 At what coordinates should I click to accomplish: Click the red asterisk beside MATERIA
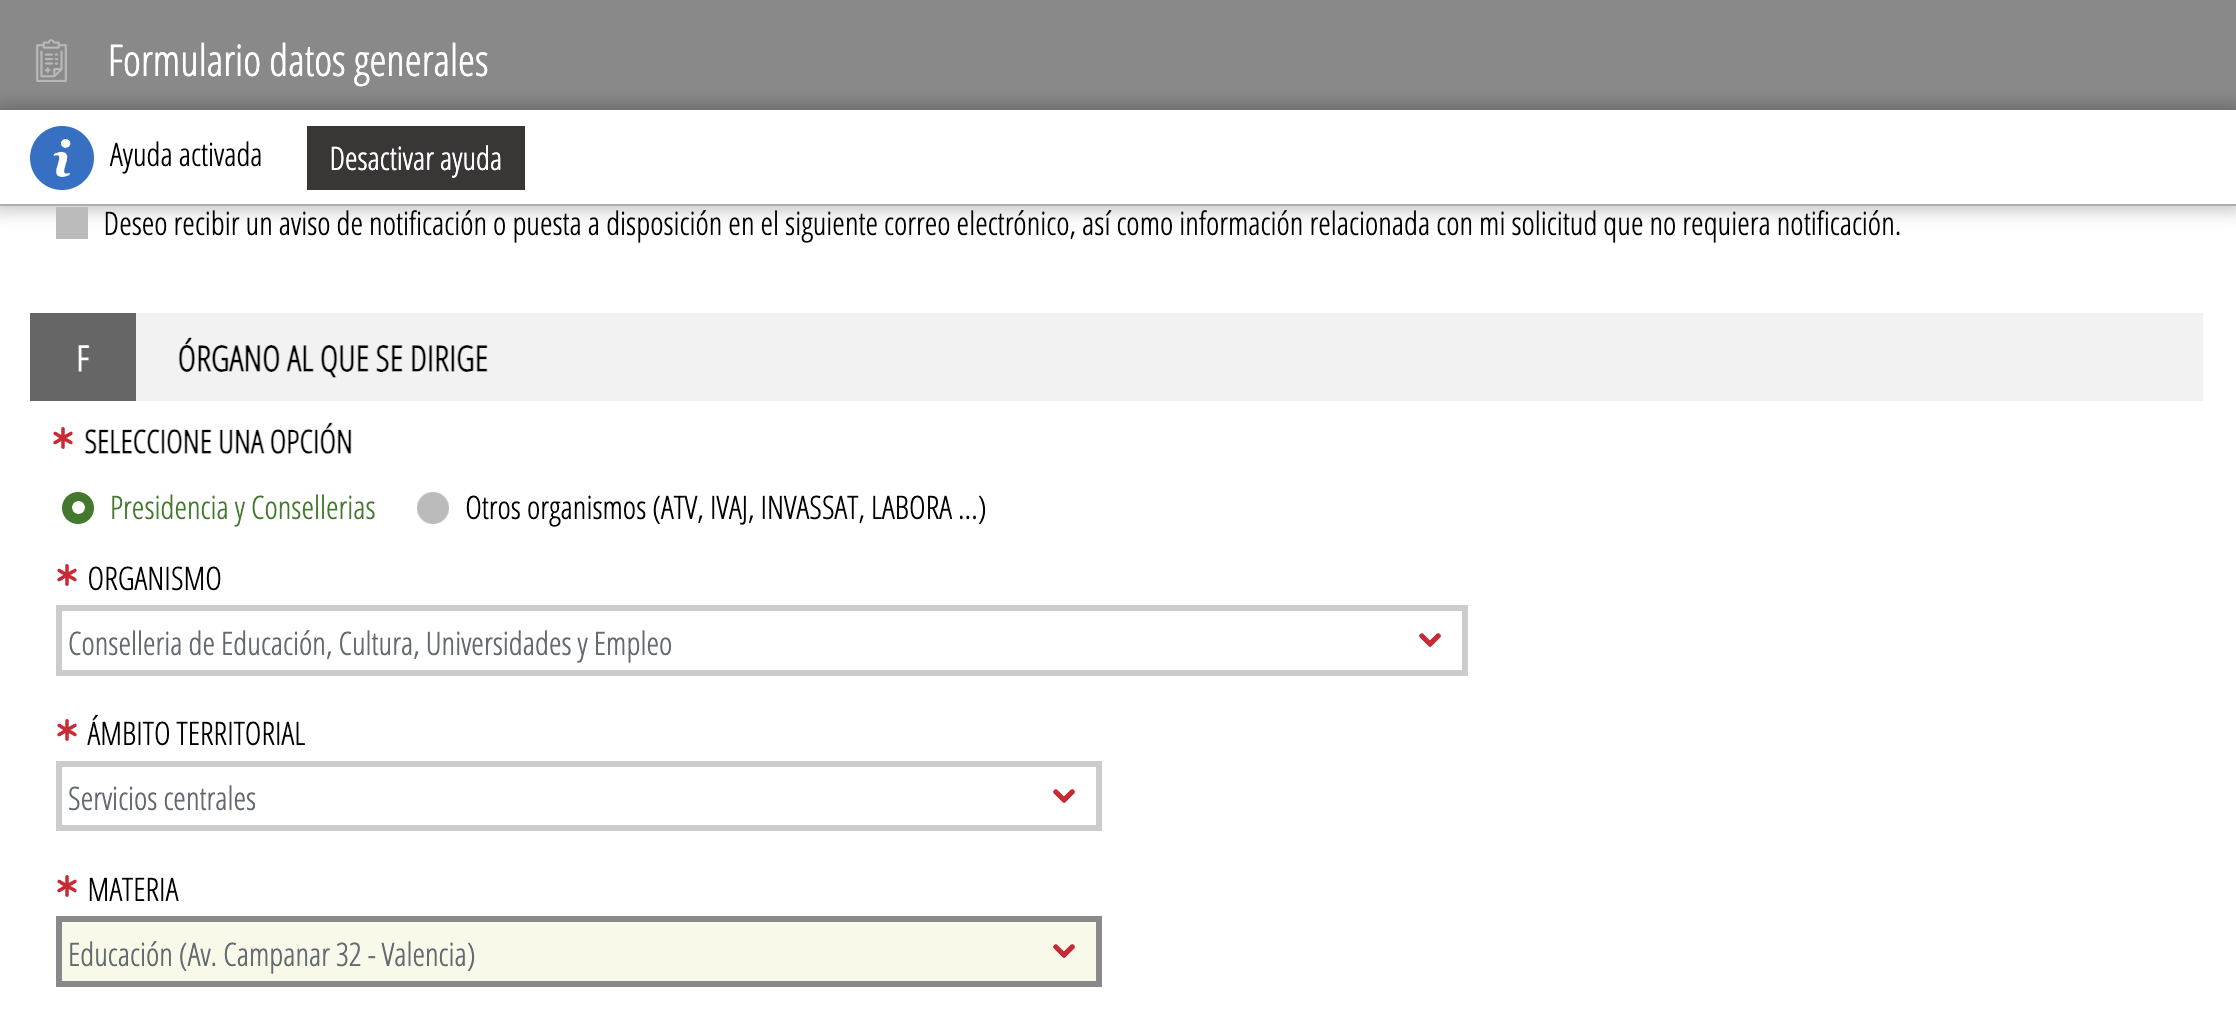(67, 887)
